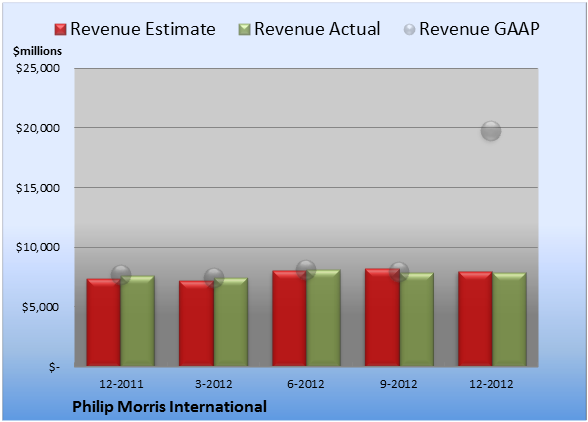Viewport: 588px width, 422px height.
Task: Click the GAAP marker near $20,000 for 12-2012
Action: (x=491, y=131)
